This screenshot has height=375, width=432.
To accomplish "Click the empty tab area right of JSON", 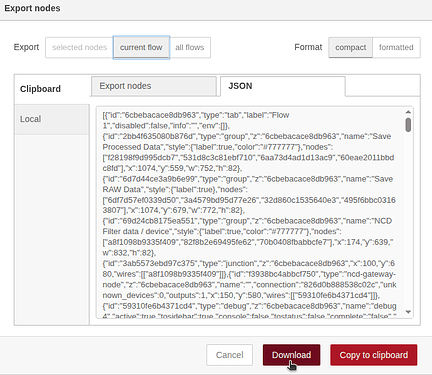I will [383, 86].
